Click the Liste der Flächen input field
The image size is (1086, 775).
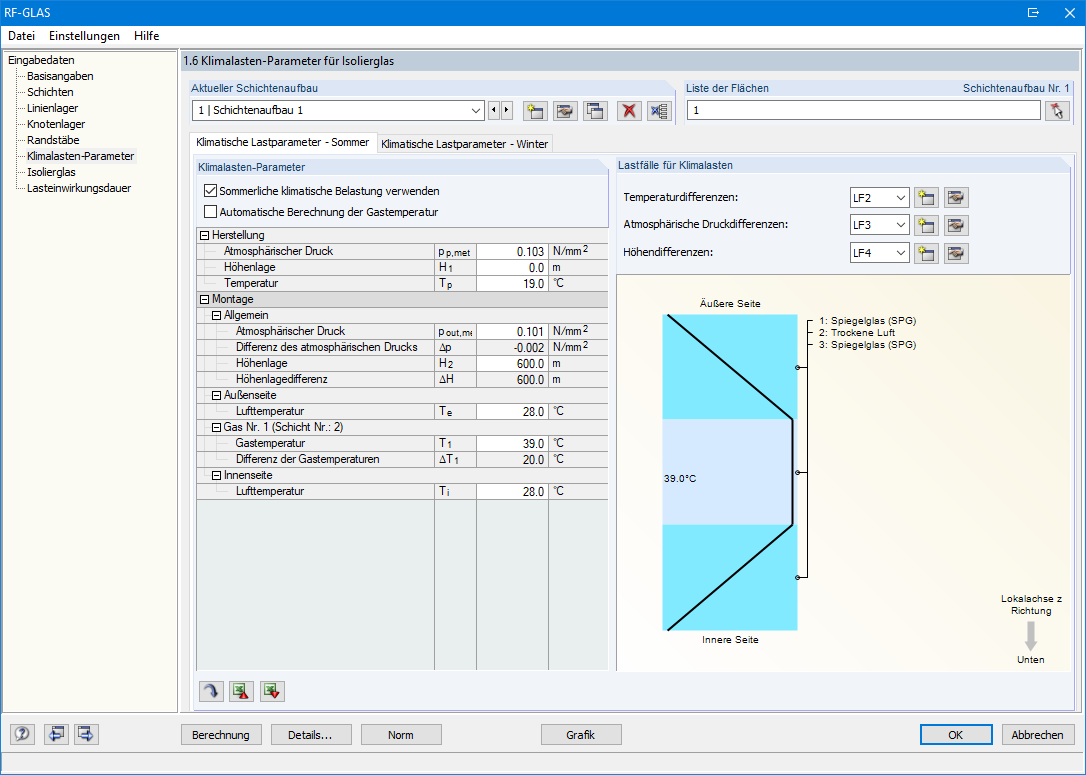point(864,110)
